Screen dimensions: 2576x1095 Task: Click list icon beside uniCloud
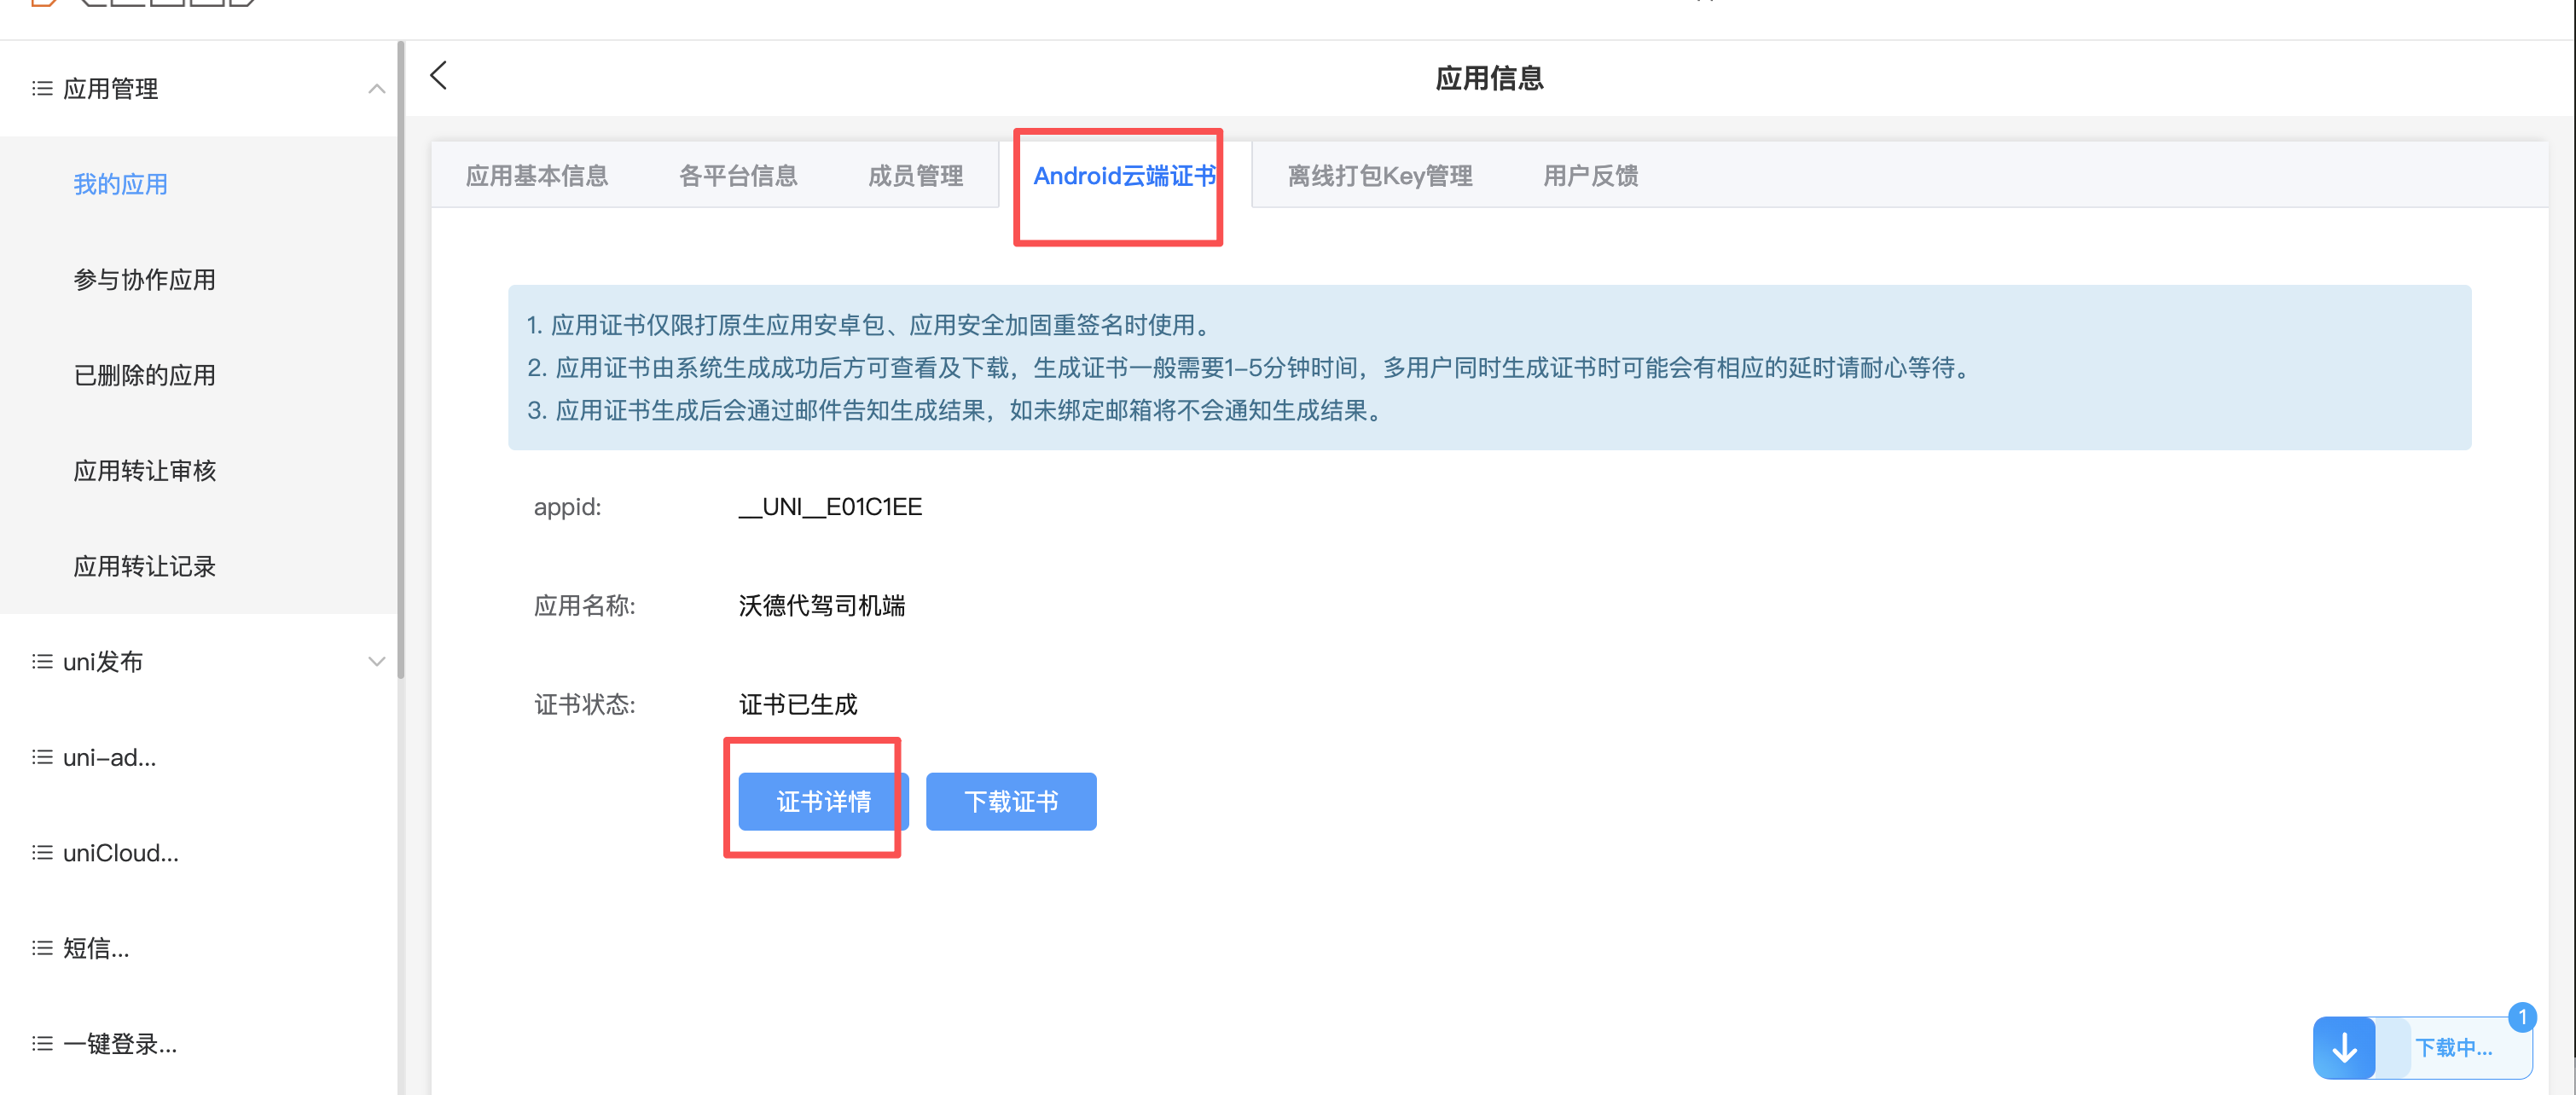coord(42,853)
